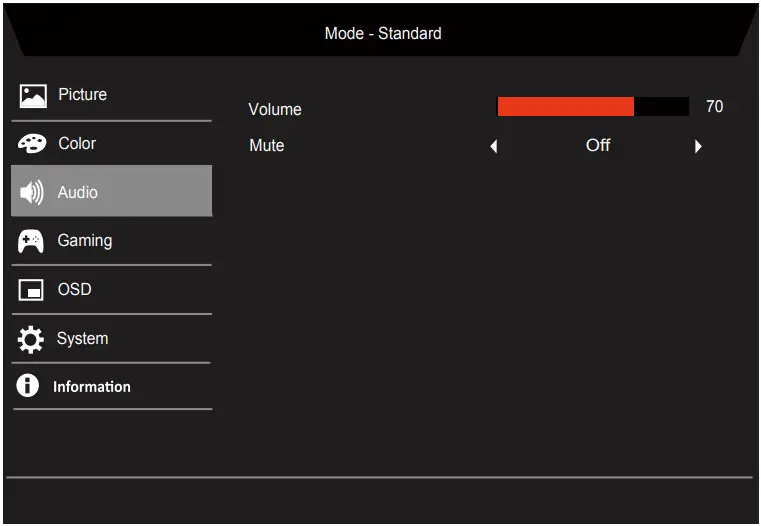The image size is (761, 526).
Task: Select the Mute setting label
Action: (x=267, y=146)
